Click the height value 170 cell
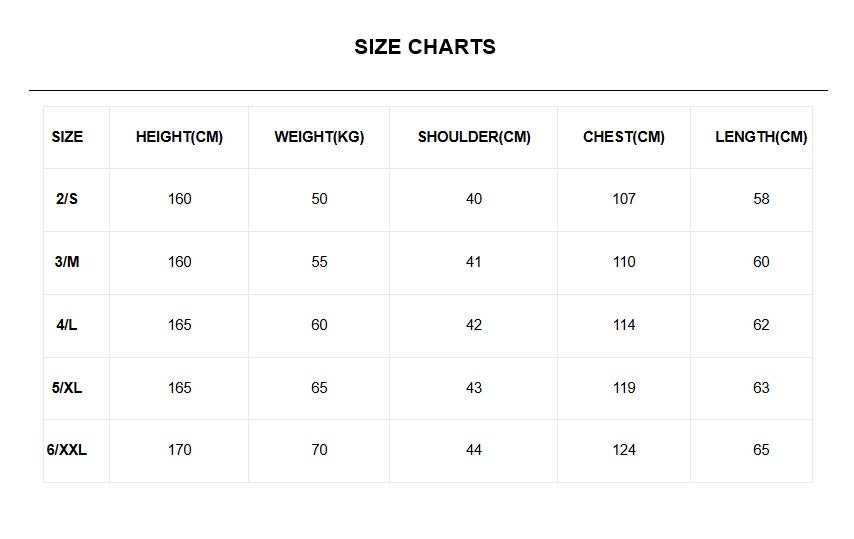Screen dimensions: 854x539 click(x=180, y=450)
